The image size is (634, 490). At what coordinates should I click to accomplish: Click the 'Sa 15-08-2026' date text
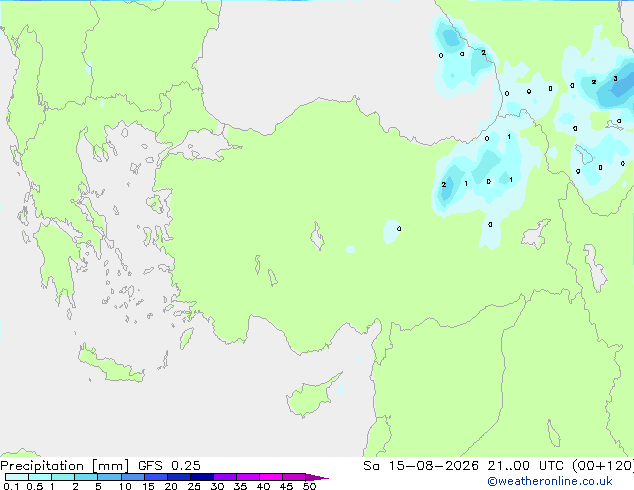coord(421,466)
